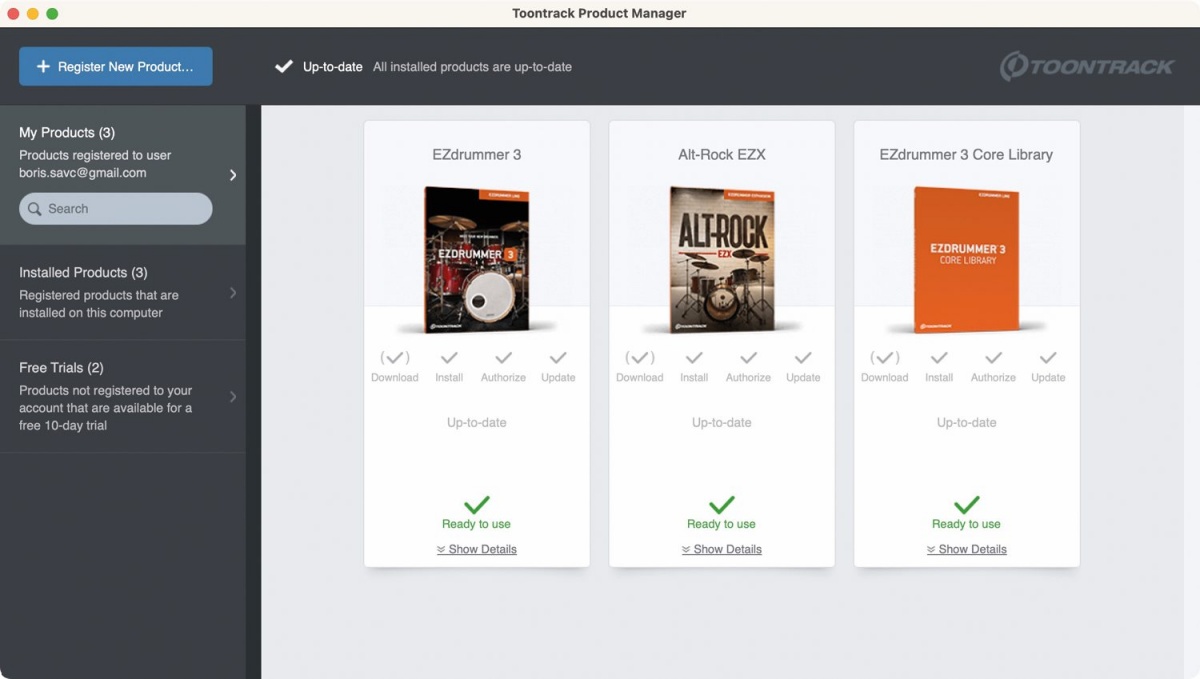Click the 'Alt-Rock EZX' card title
The image size is (1200, 679).
(722, 154)
